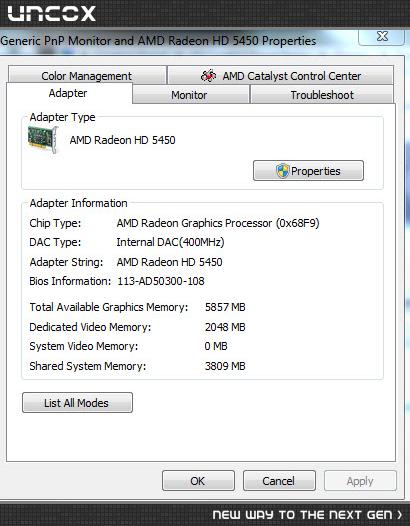
Task: Click the arrow beside NEW WAY TO THE NEXT GEN
Action: click(x=400, y=514)
